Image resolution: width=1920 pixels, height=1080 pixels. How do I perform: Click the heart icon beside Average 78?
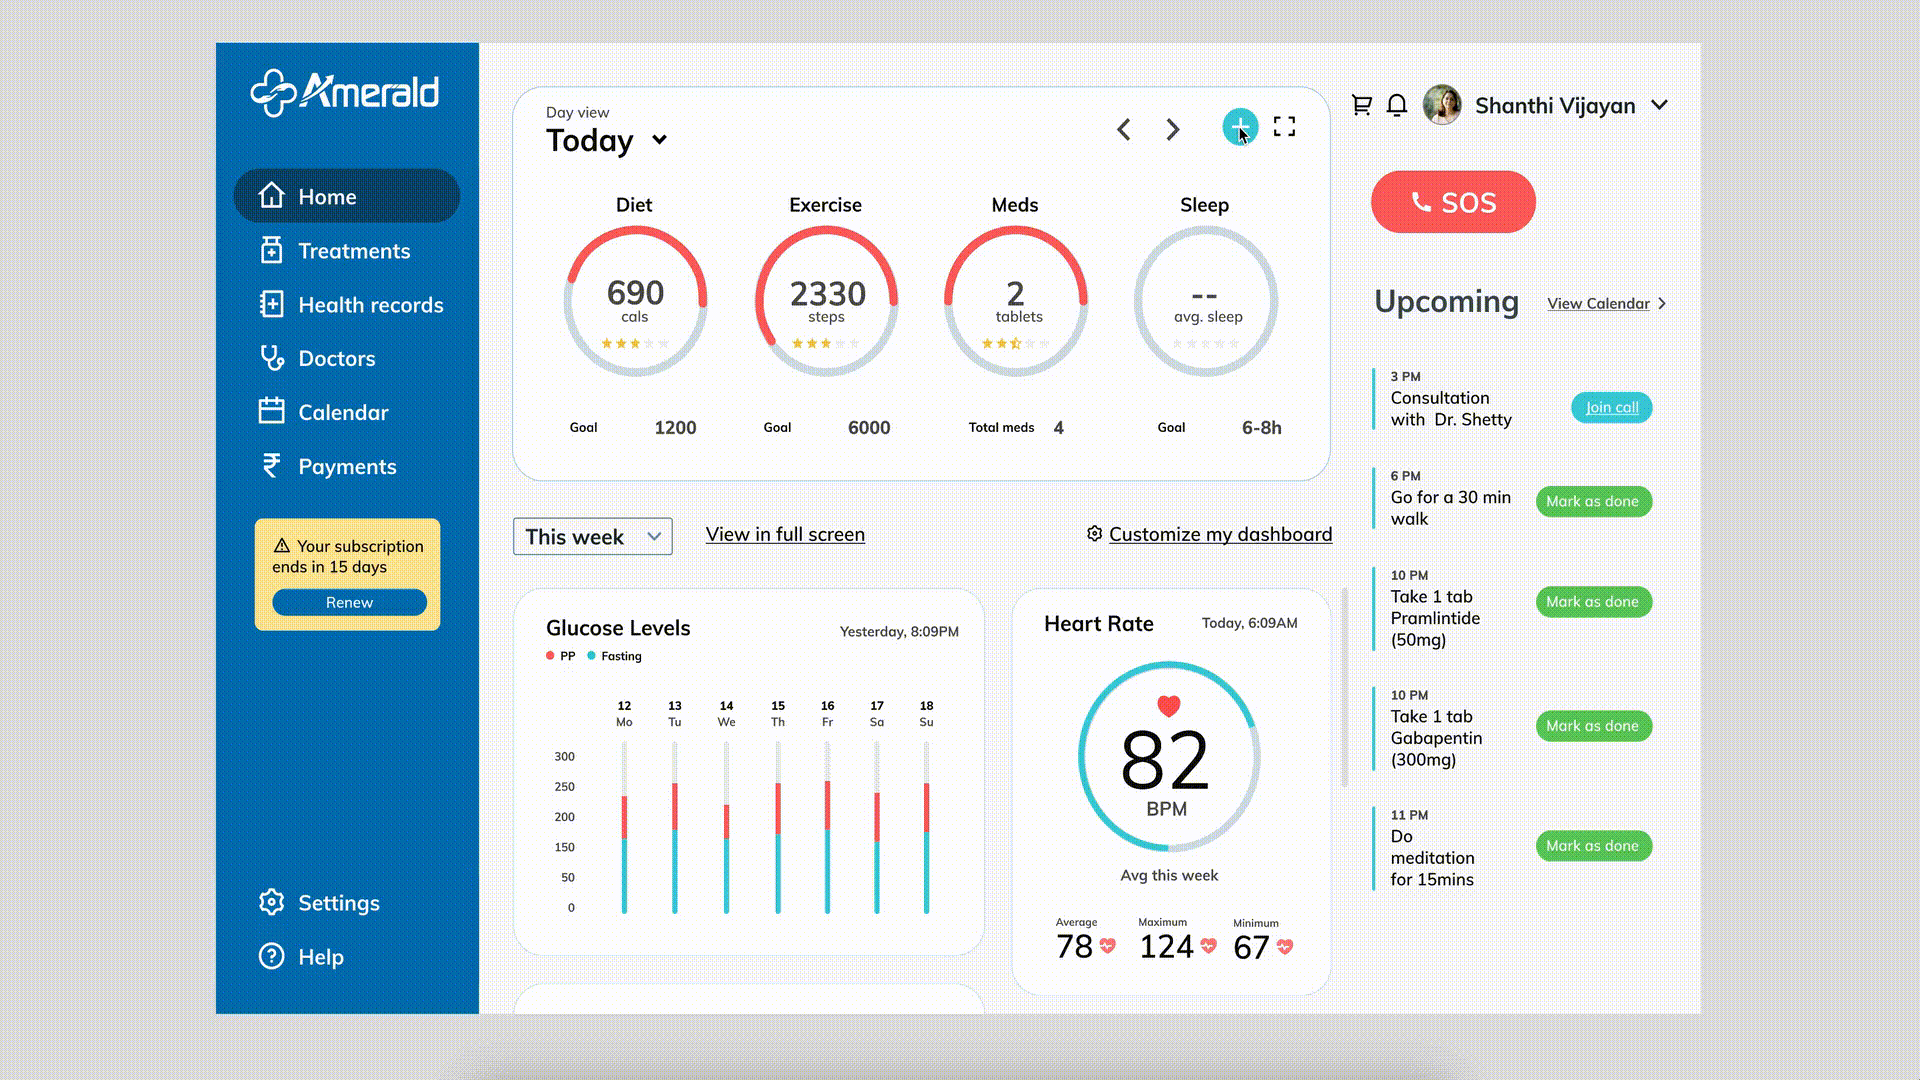(1108, 946)
